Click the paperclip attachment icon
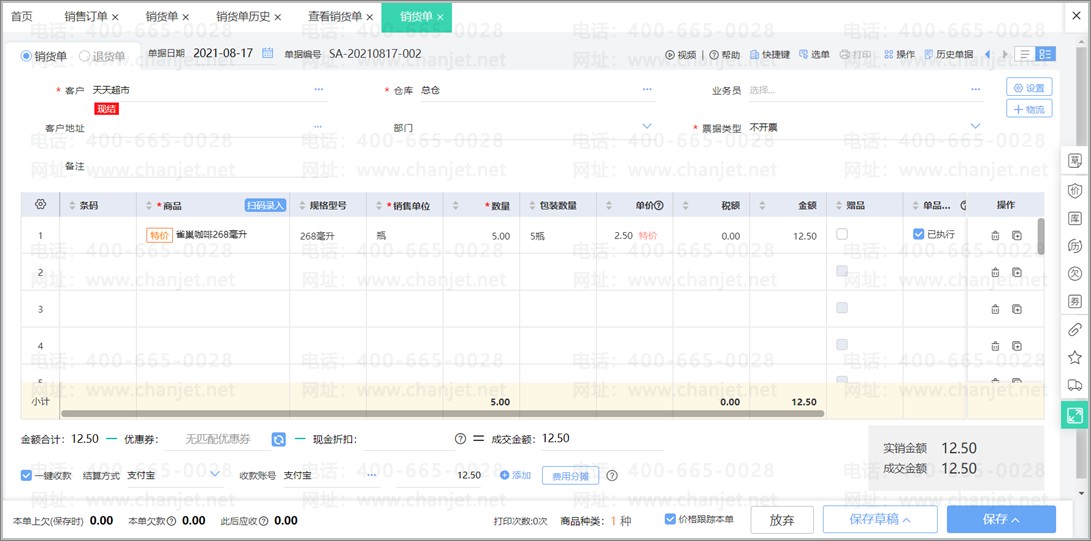The width and height of the screenshot is (1091, 541). point(1074,330)
